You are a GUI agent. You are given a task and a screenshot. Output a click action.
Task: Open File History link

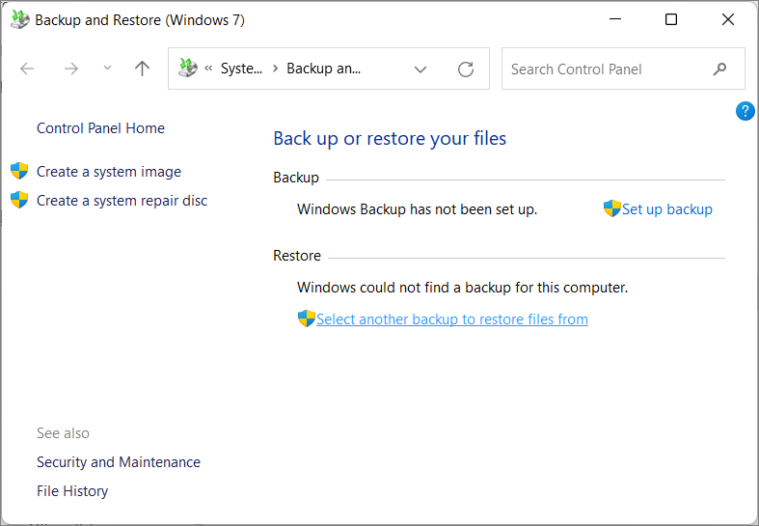73,491
